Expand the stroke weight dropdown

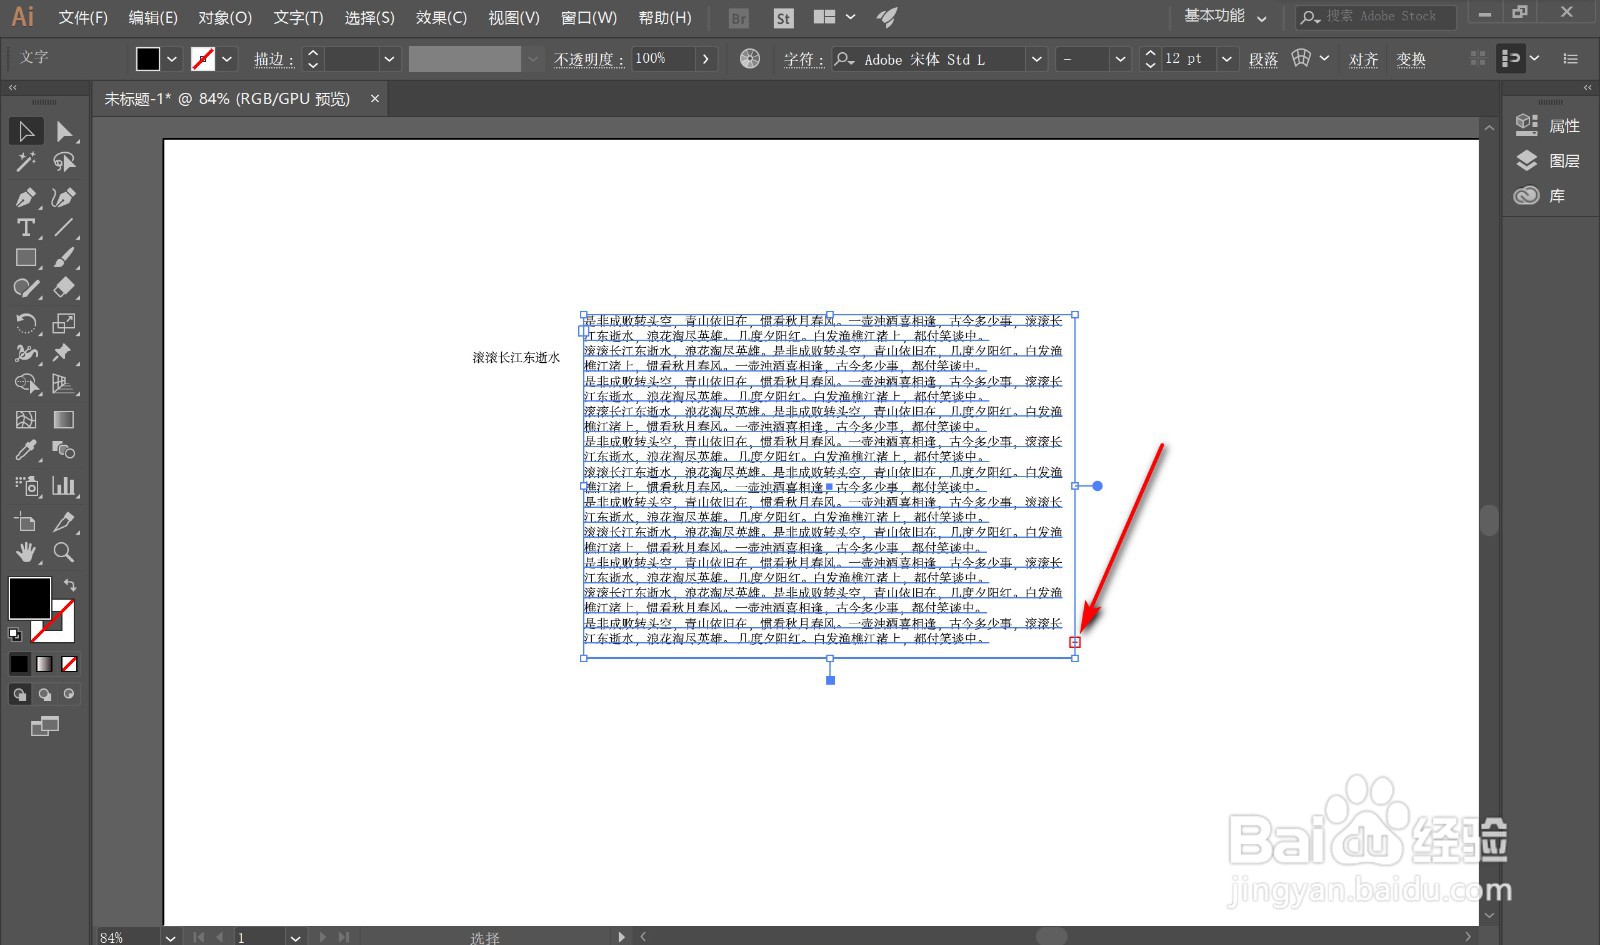click(x=389, y=59)
